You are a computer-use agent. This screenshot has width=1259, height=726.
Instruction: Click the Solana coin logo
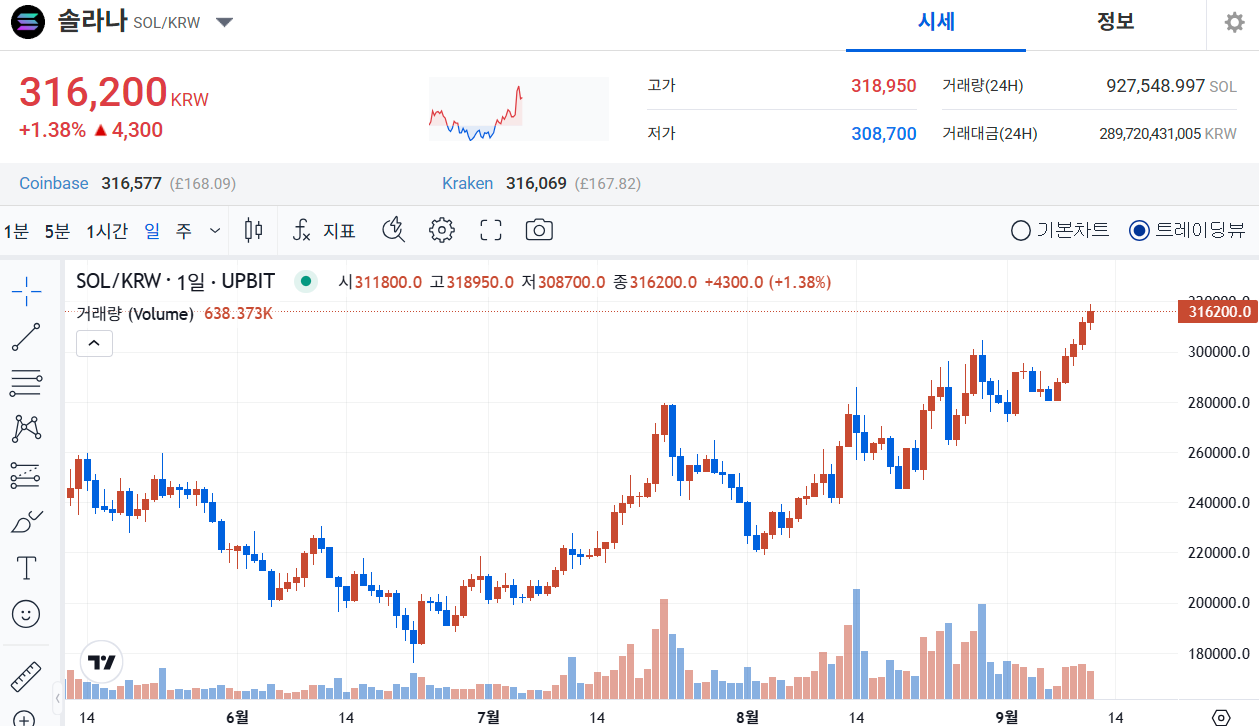click(x=27, y=22)
